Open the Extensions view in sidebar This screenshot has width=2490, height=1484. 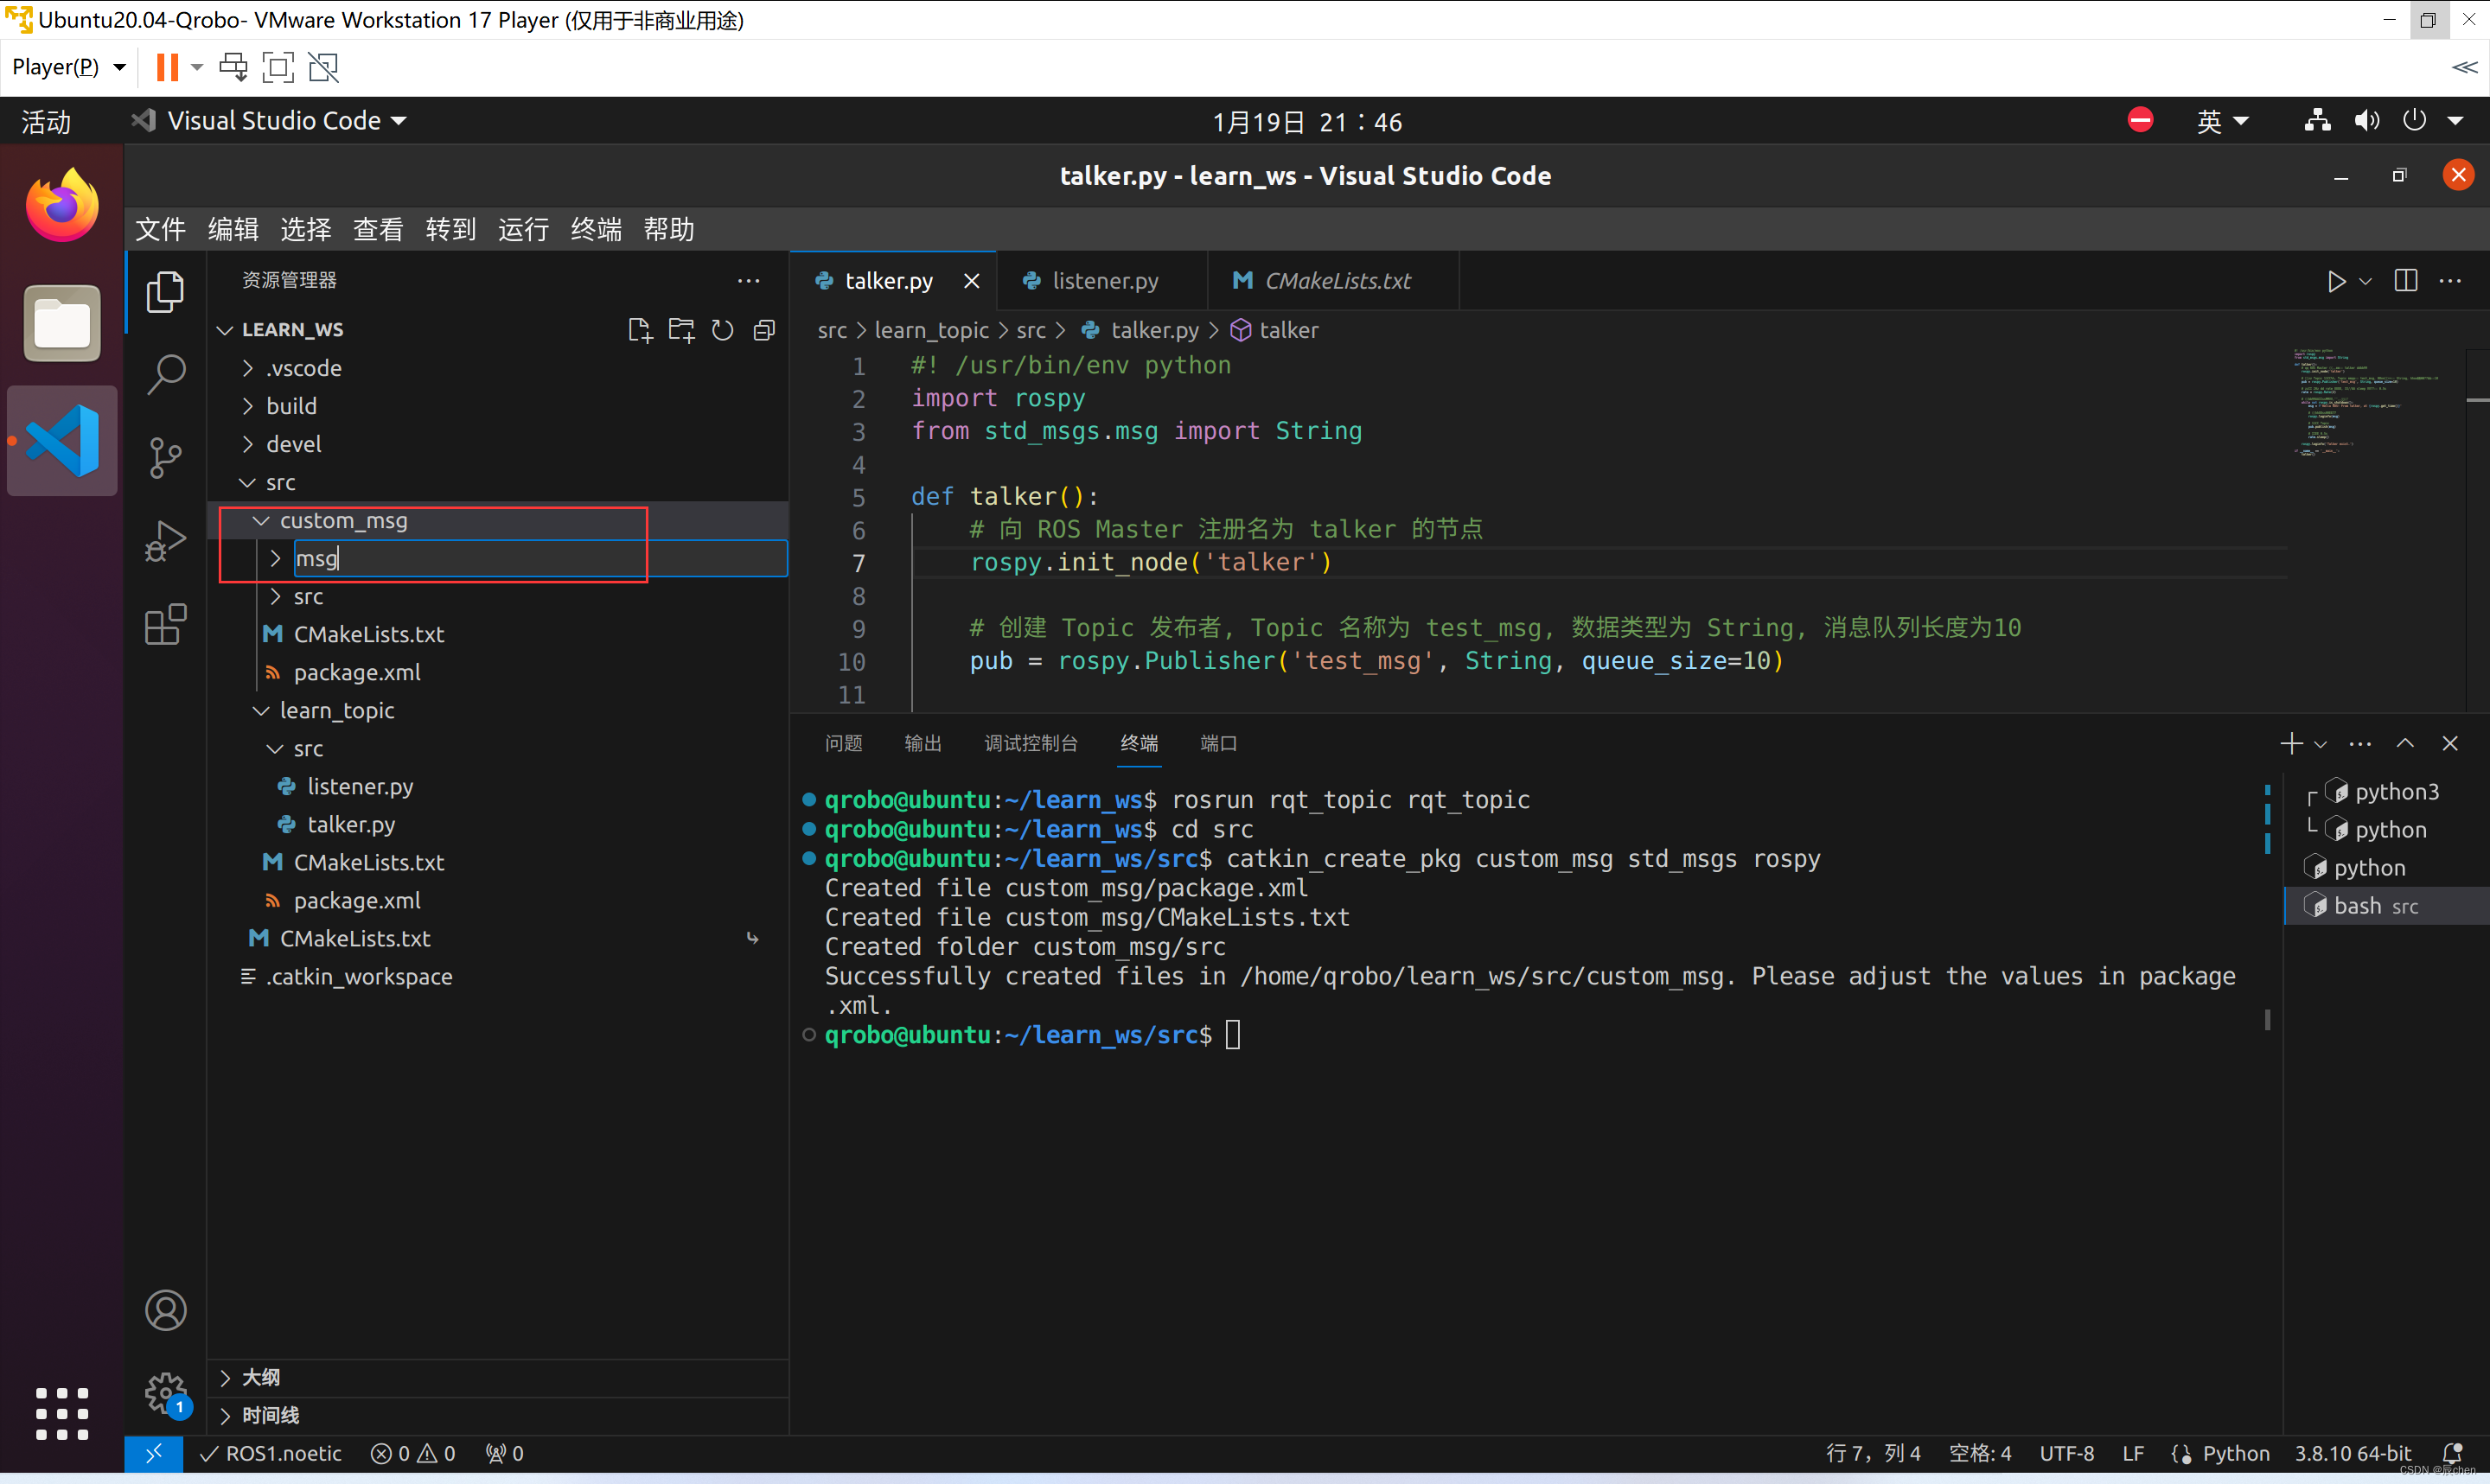coord(166,624)
